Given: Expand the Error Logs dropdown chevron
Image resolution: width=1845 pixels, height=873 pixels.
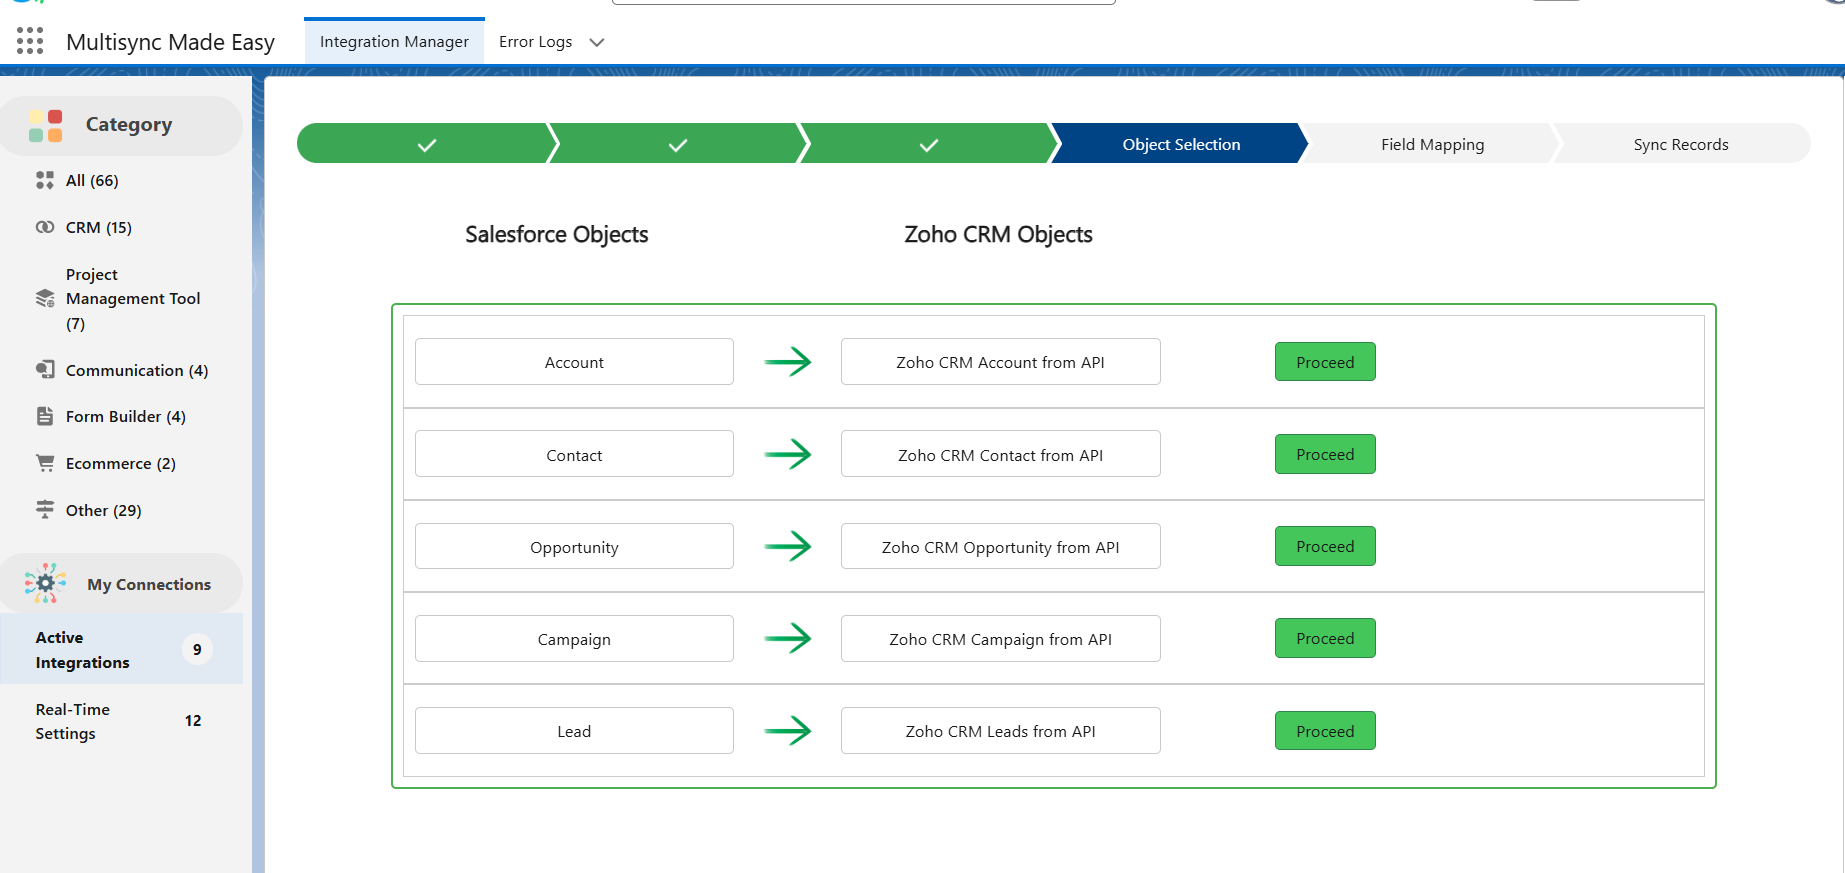Looking at the screenshot, I should pos(597,42).
